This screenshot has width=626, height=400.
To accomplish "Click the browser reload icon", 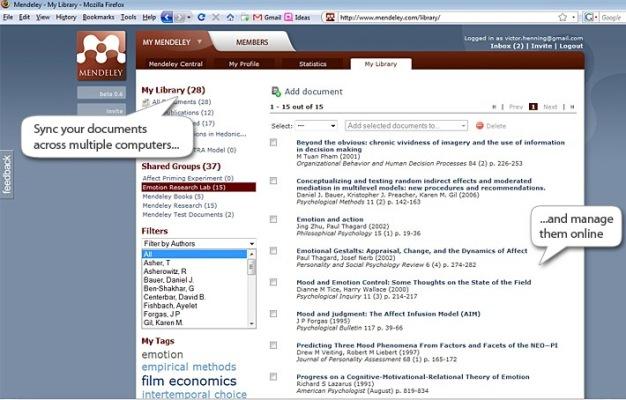I will [x=202, y=17].
